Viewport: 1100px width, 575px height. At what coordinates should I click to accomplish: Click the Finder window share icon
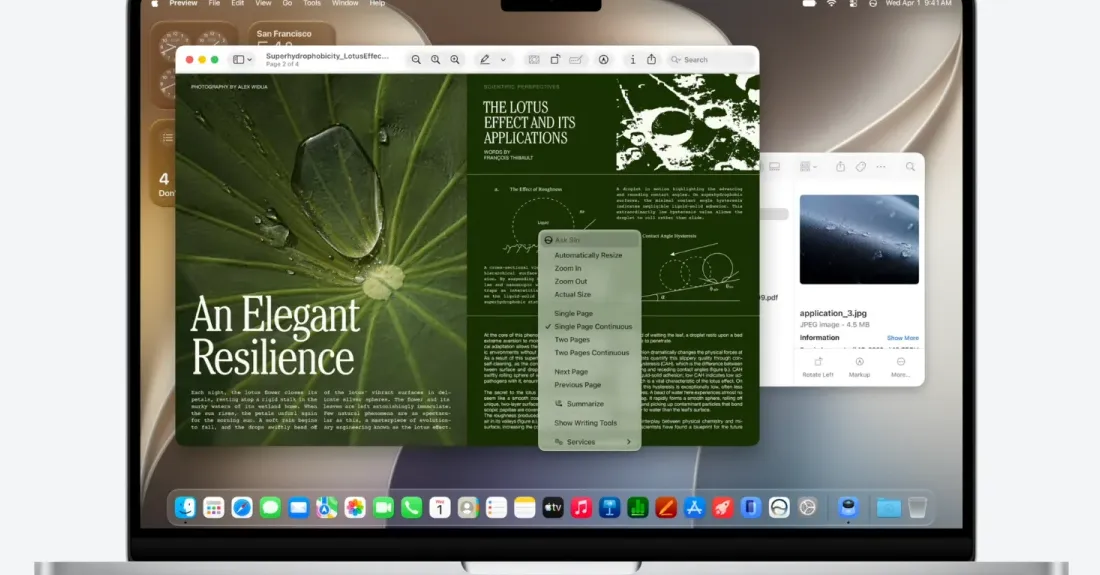tap(840, 166)
